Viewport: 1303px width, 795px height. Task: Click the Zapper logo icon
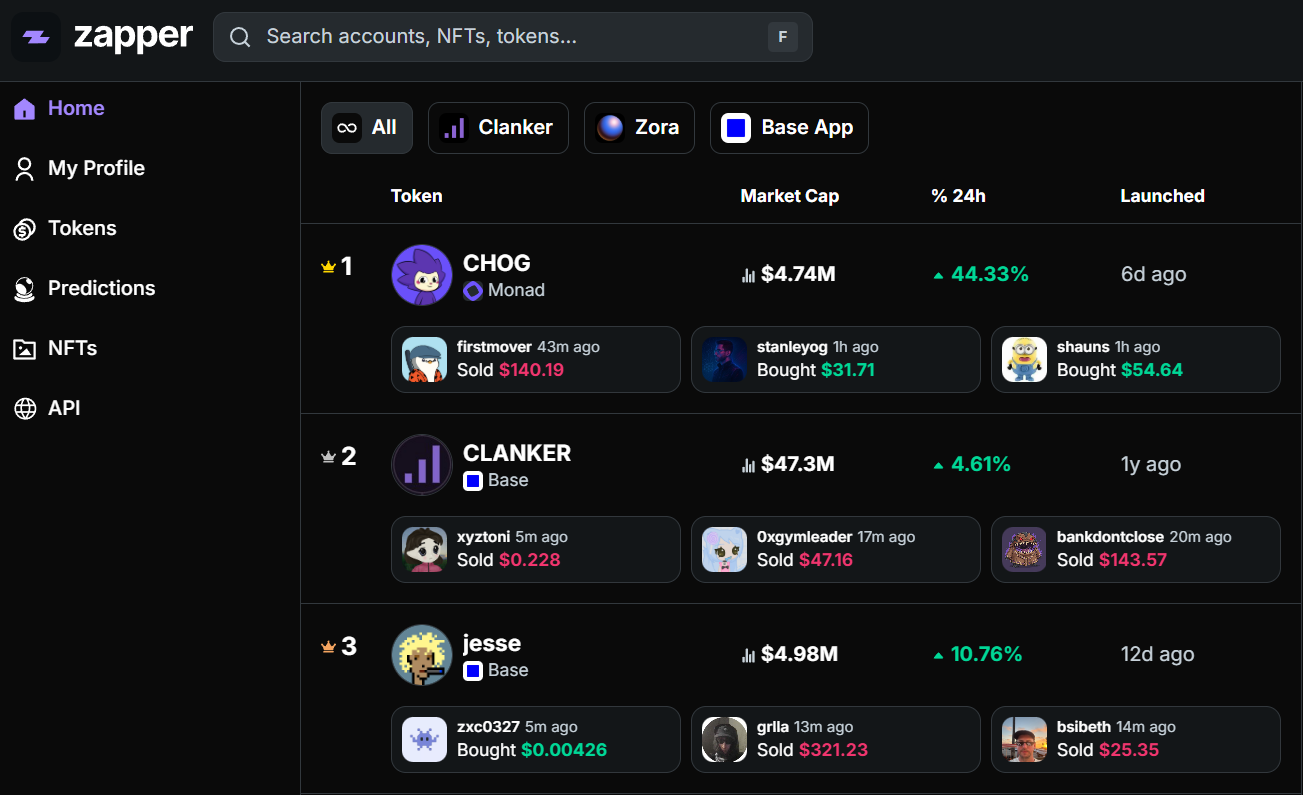click(36, 37)
